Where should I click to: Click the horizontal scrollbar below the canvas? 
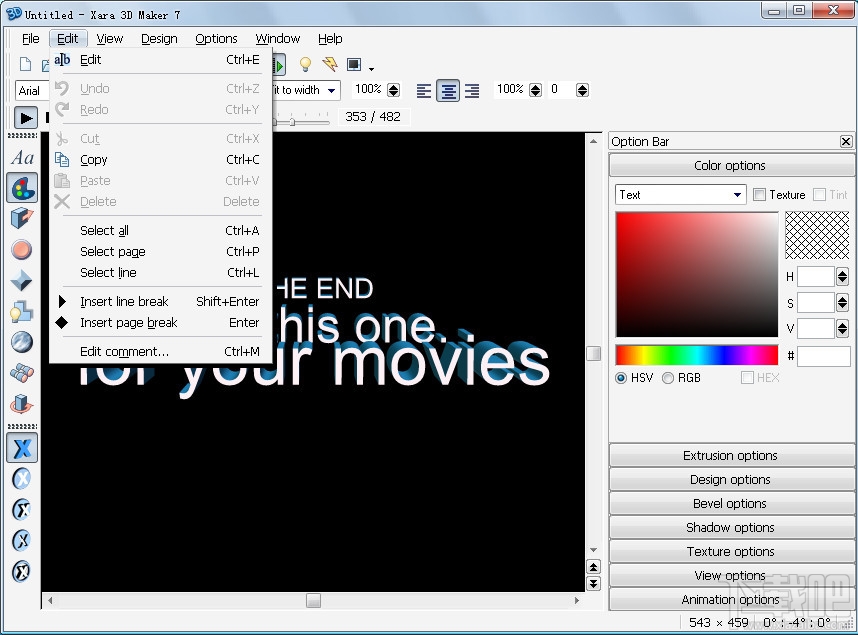313,601
